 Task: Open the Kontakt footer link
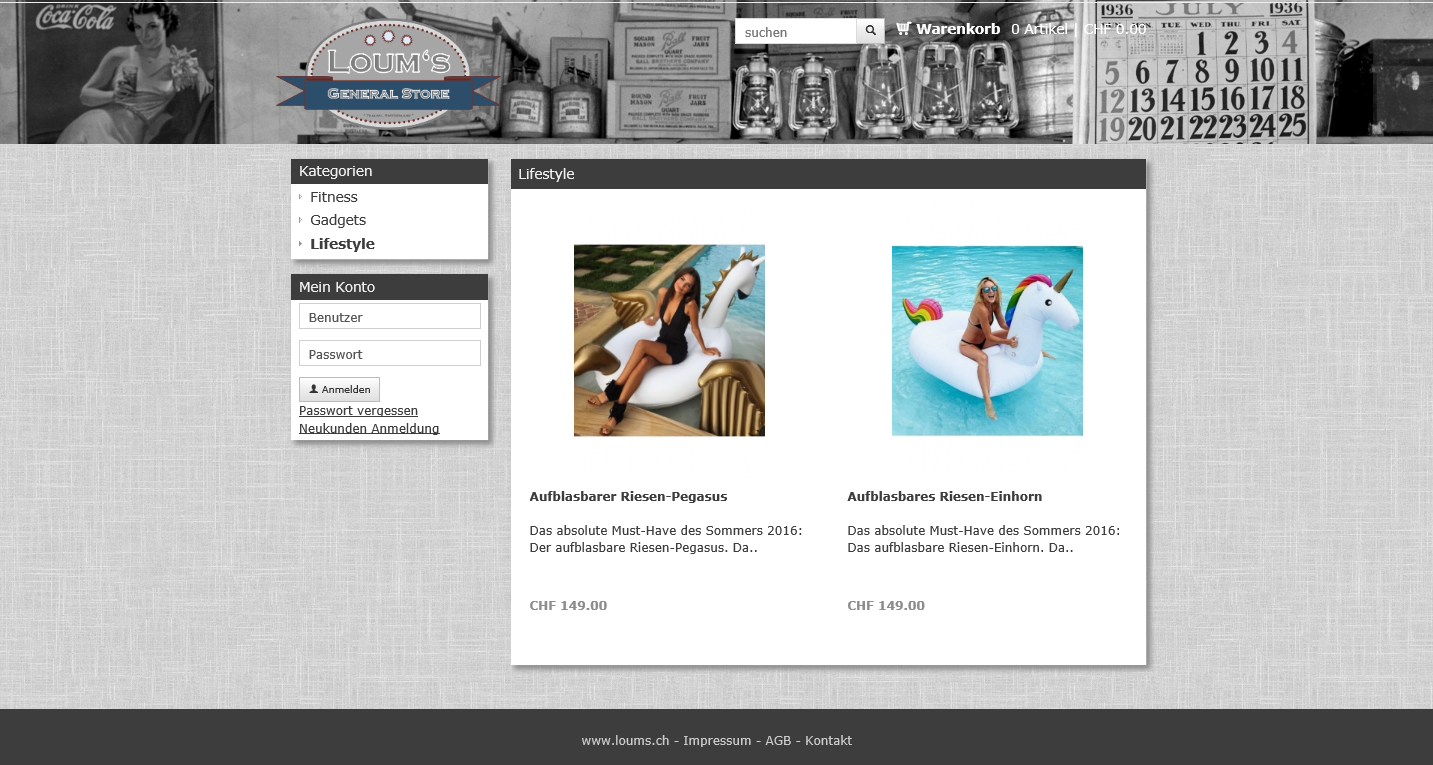click(x=828, y=741)
